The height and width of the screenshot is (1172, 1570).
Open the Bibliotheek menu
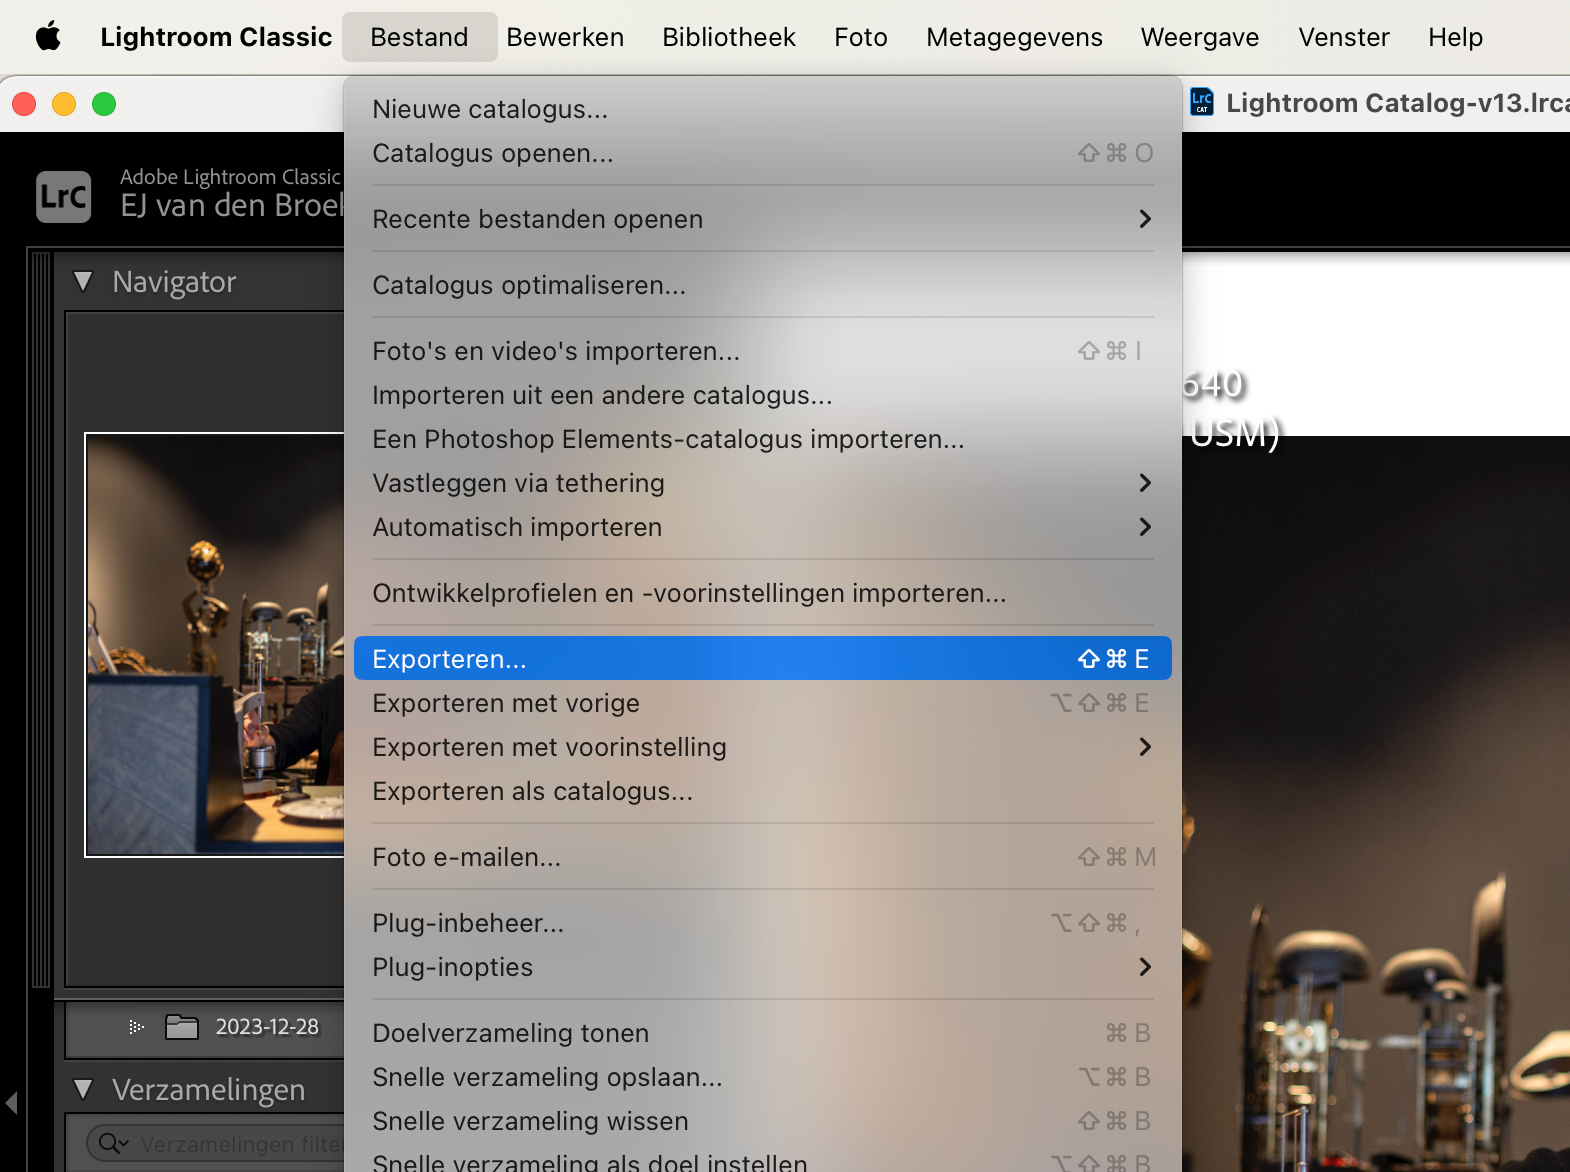(x=729, y=37)
